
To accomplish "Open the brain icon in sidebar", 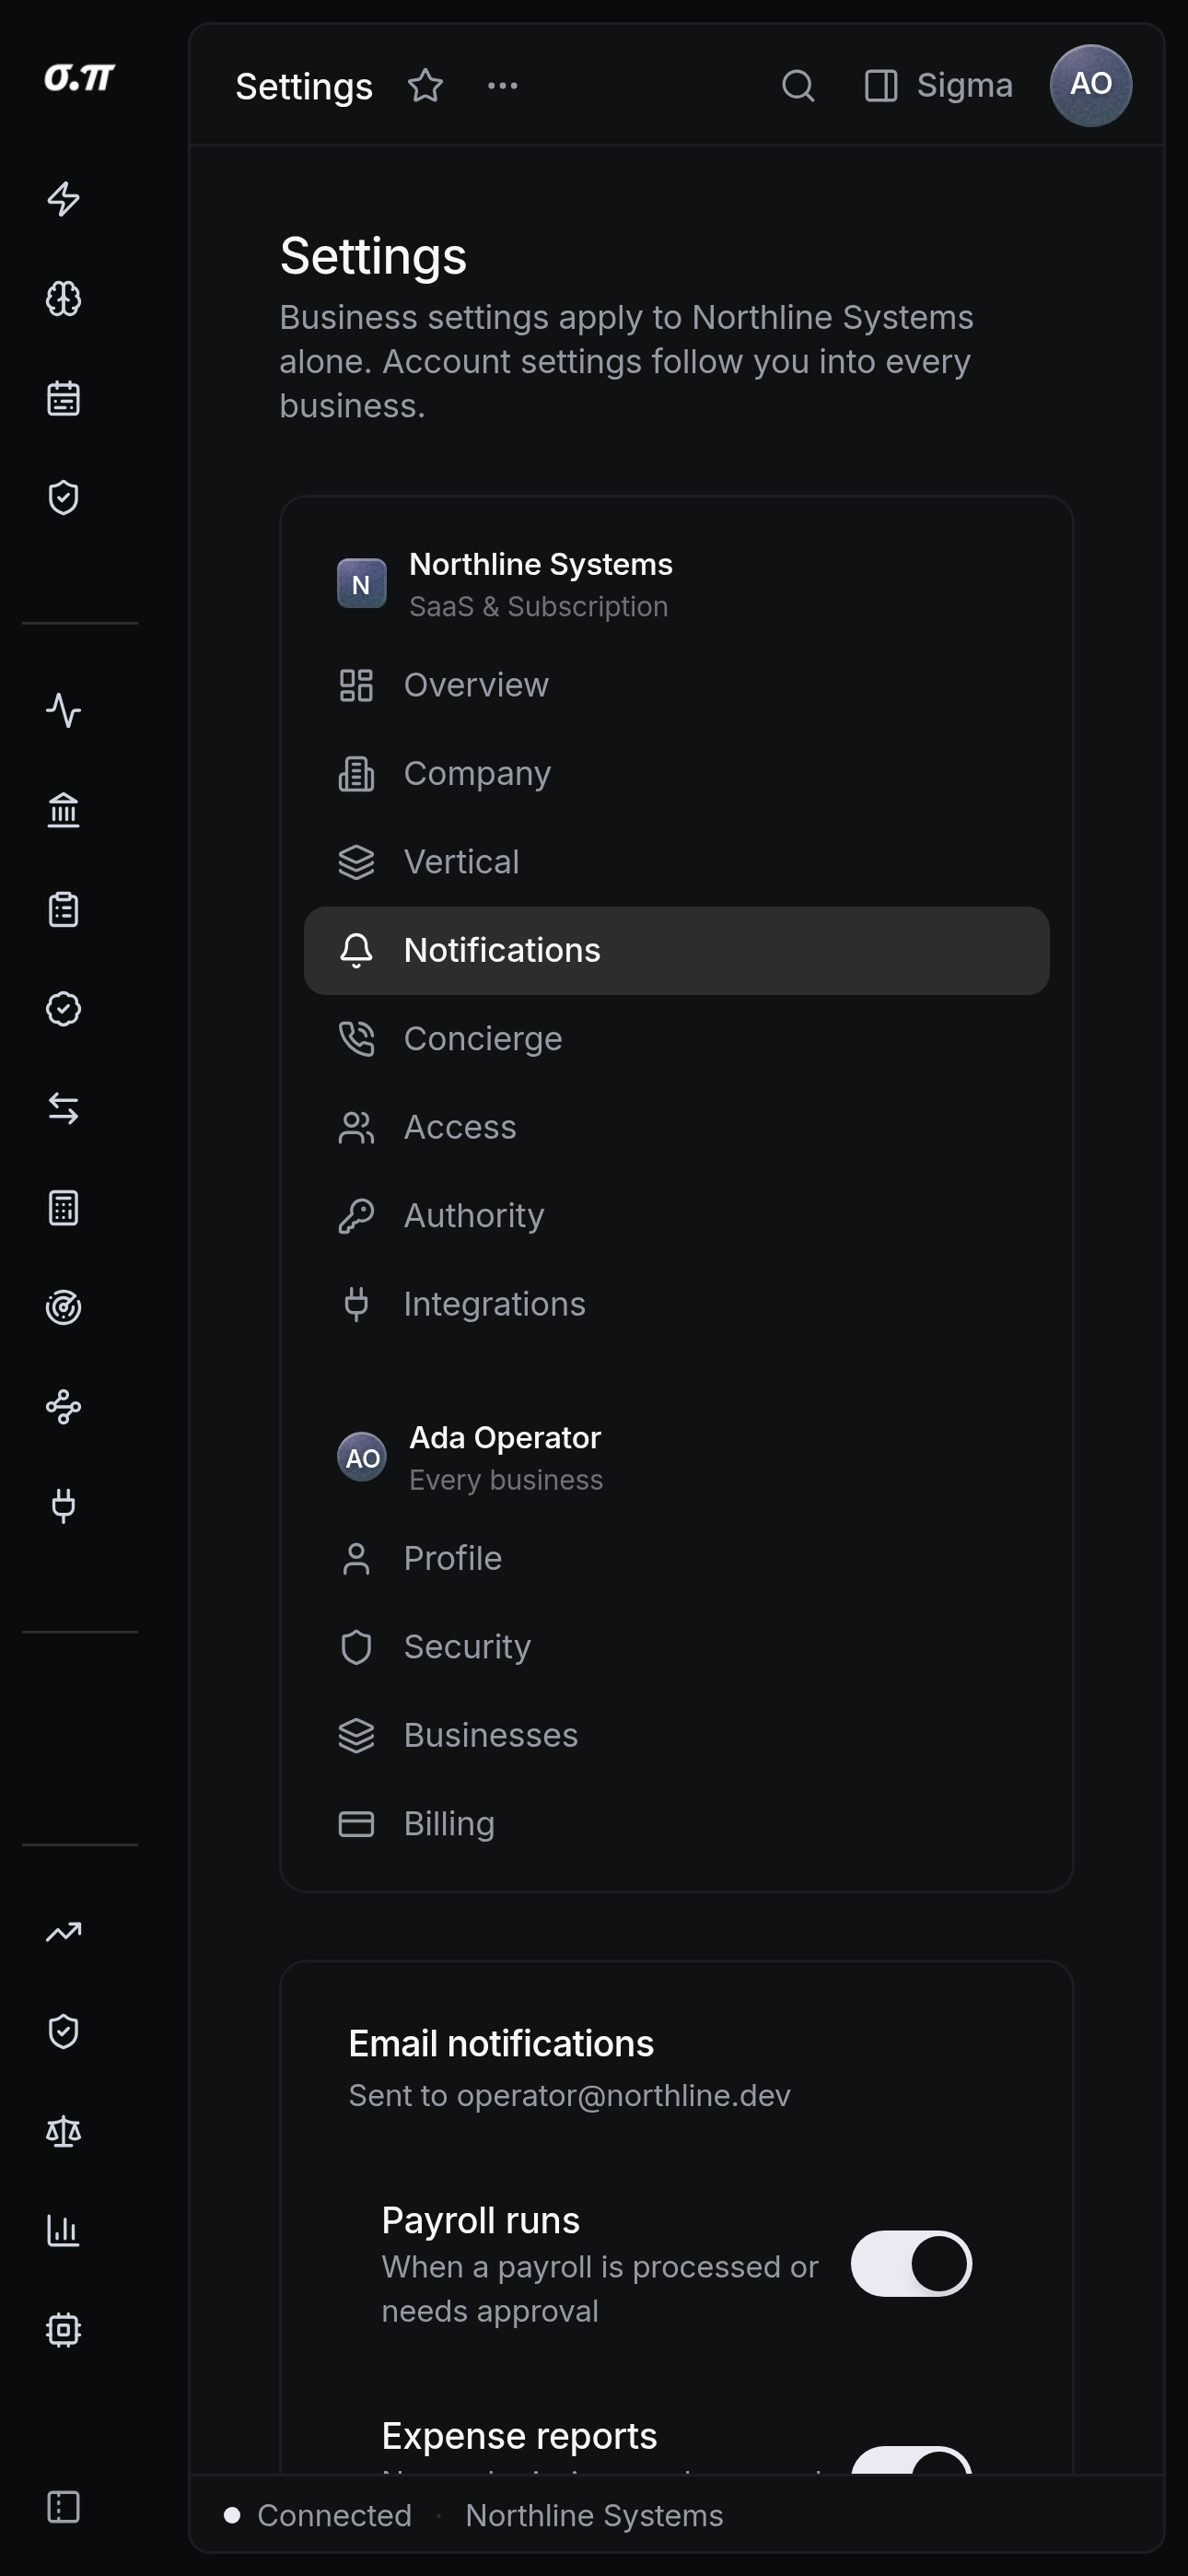I will coord(63,299).
